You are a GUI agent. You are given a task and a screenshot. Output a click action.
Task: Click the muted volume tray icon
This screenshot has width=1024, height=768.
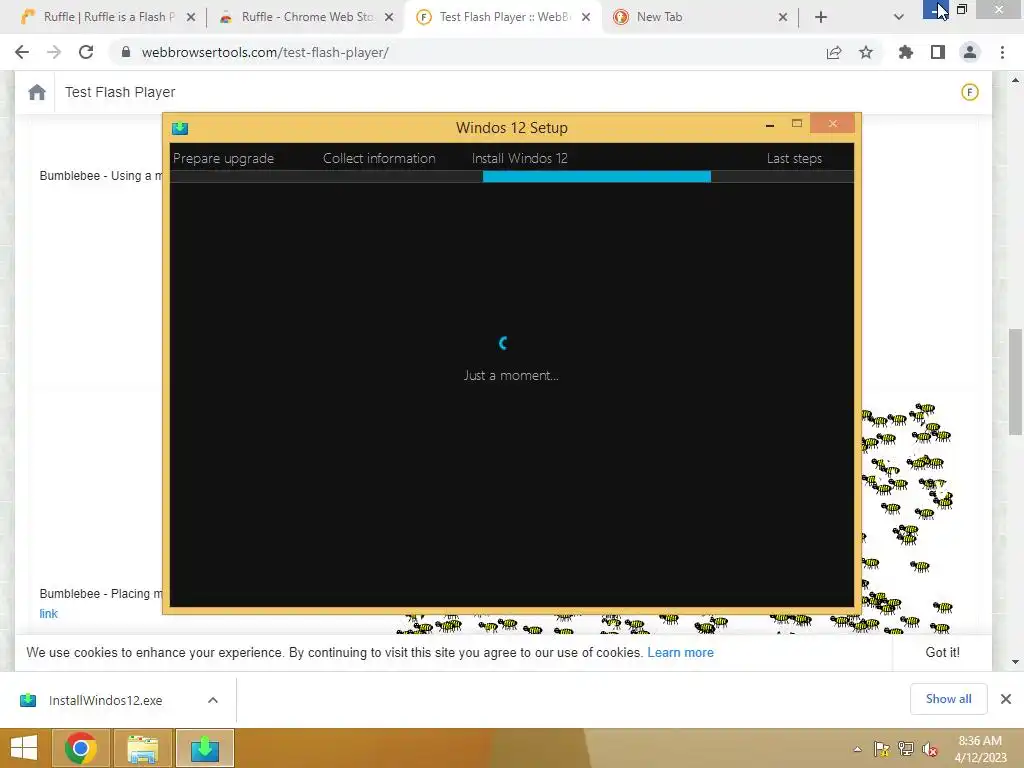pyautogui.click(x=930, y=749)
